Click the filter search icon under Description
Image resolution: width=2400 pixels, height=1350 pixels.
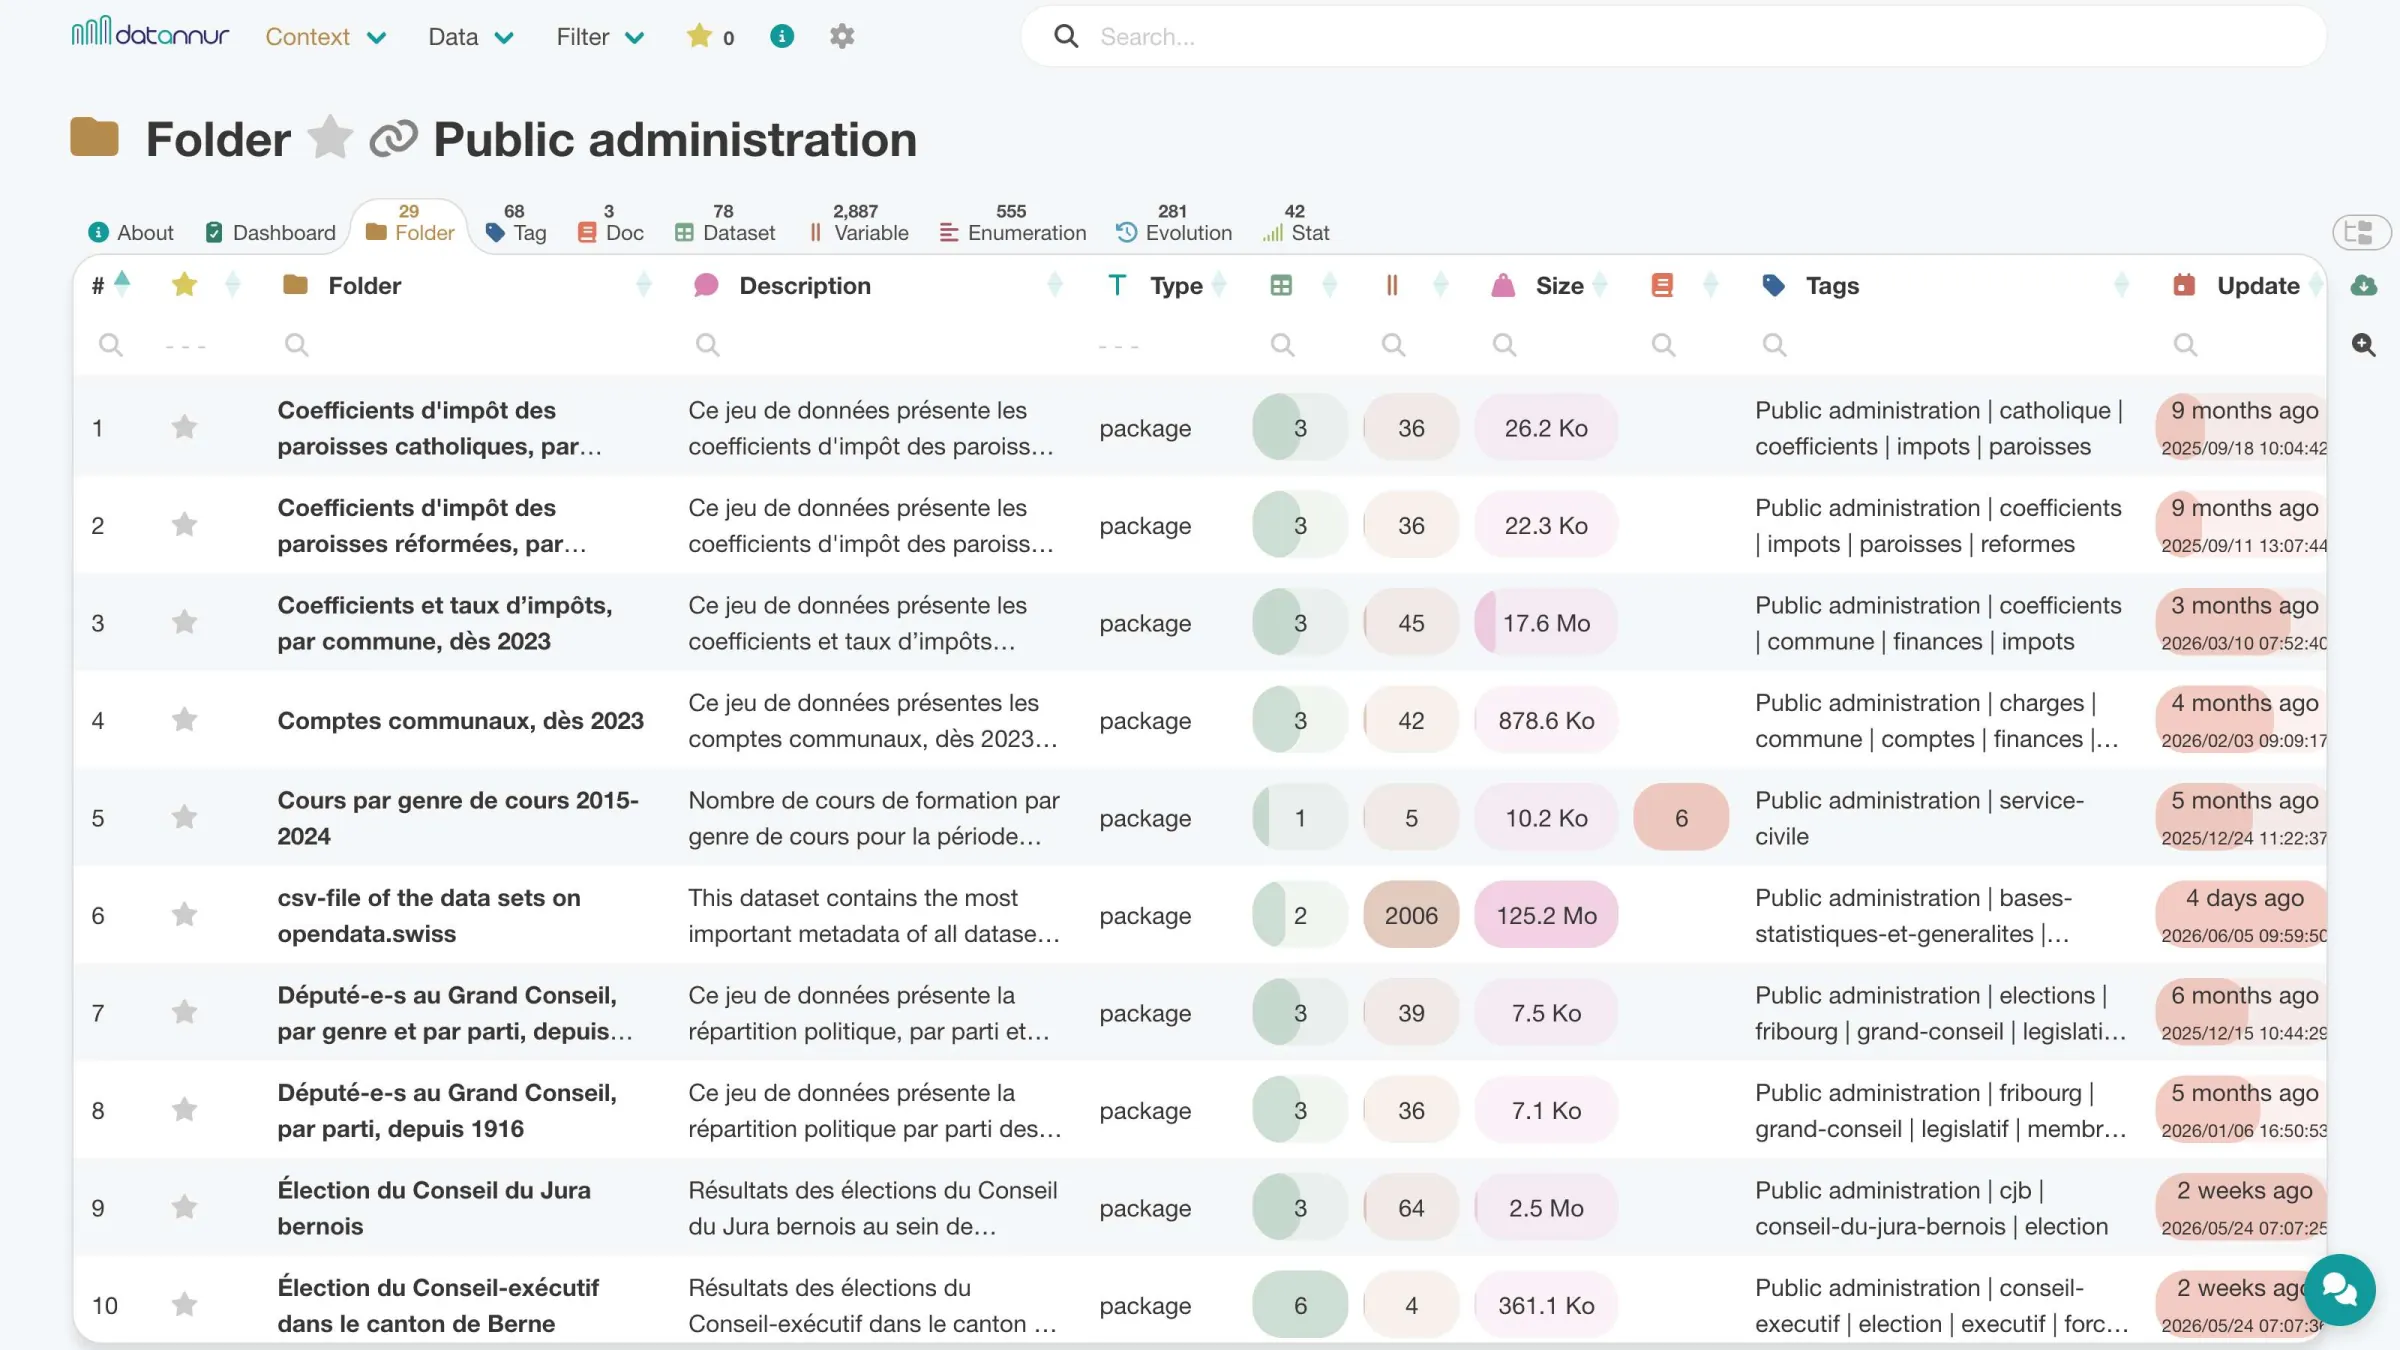[x=707, y=345]
